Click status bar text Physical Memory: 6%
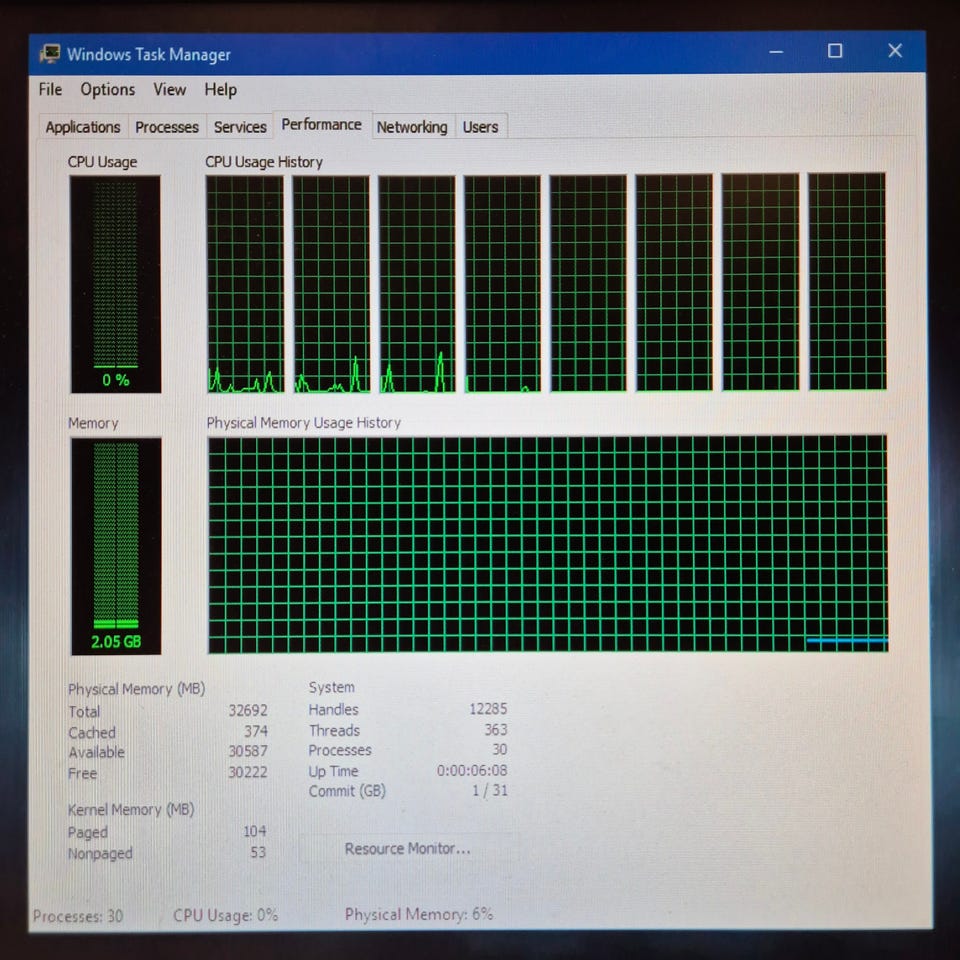The width and height of the screenshot is (960, 960). [419, 914]
